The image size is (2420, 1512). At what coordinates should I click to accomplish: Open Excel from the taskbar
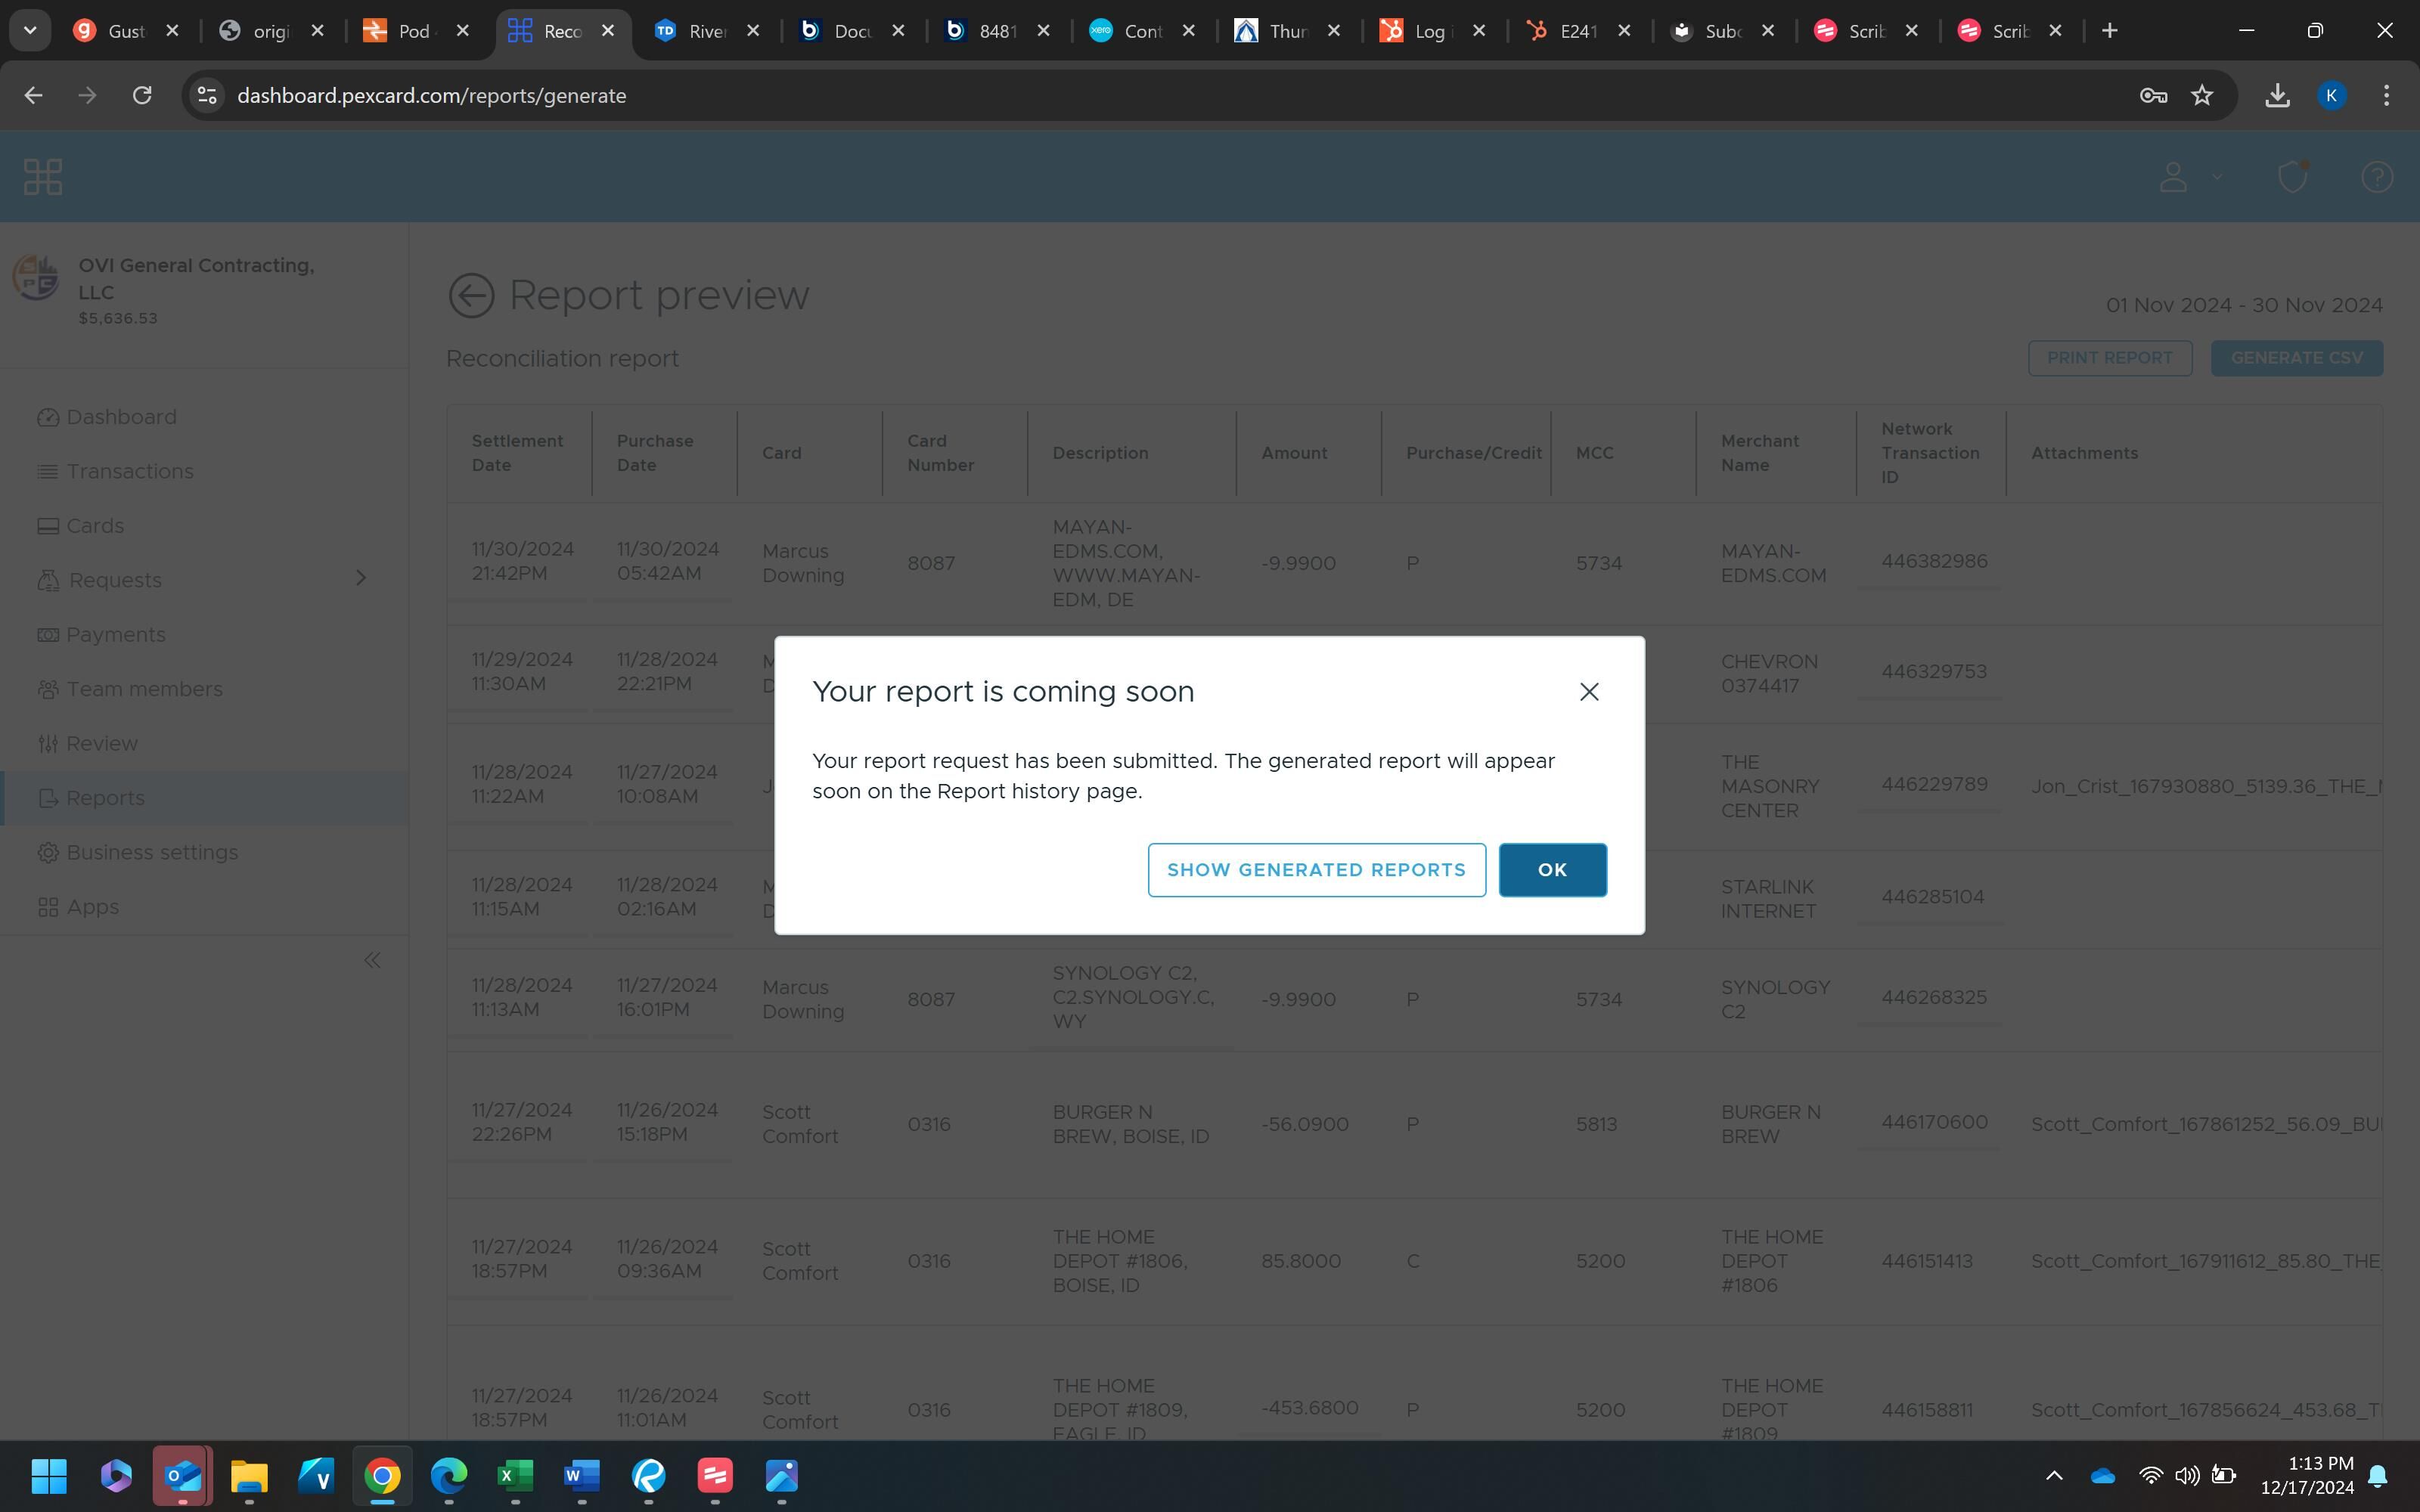[515, 1475]
